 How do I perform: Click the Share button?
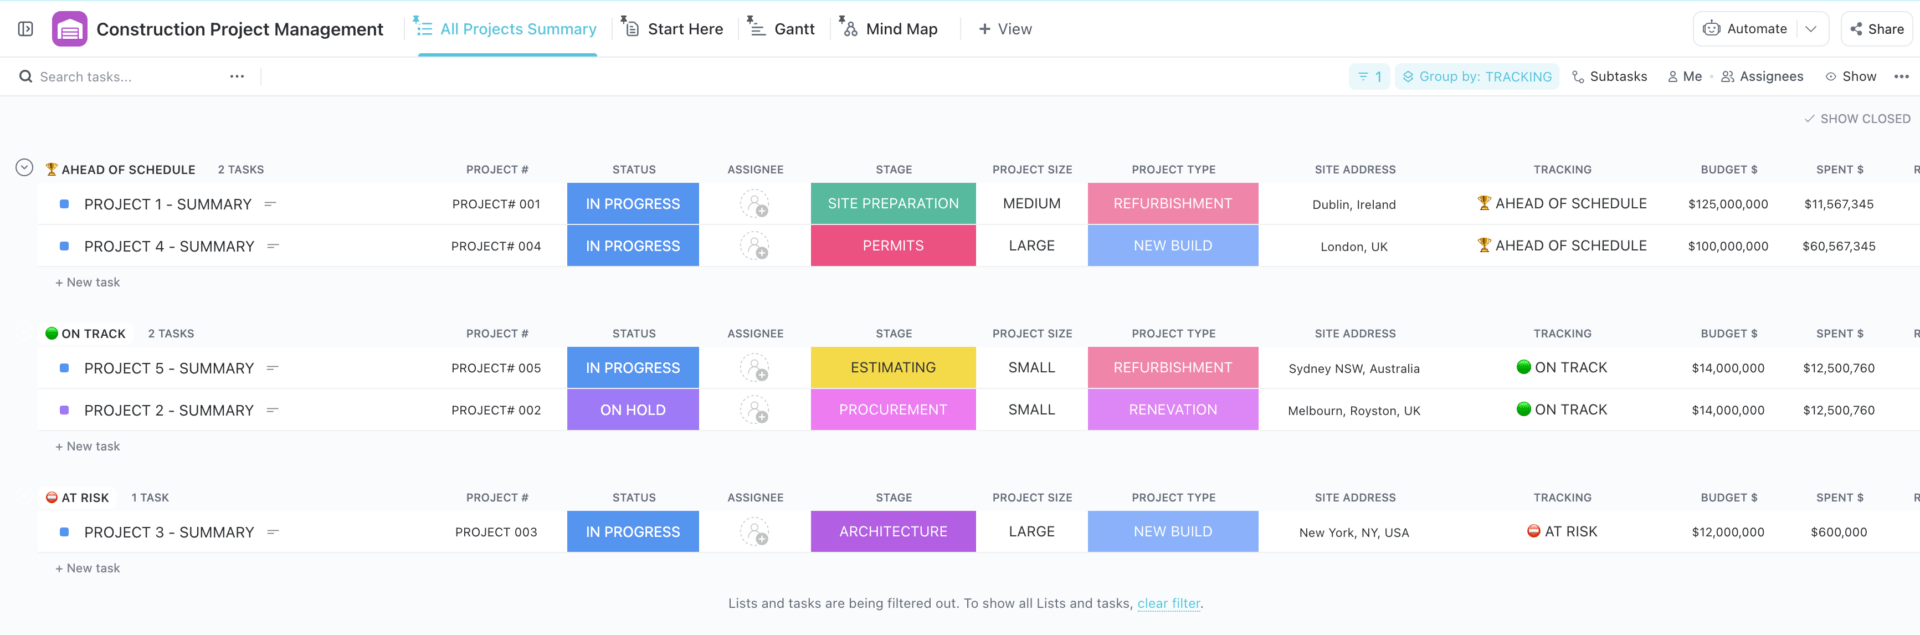tap(1876, 29)
